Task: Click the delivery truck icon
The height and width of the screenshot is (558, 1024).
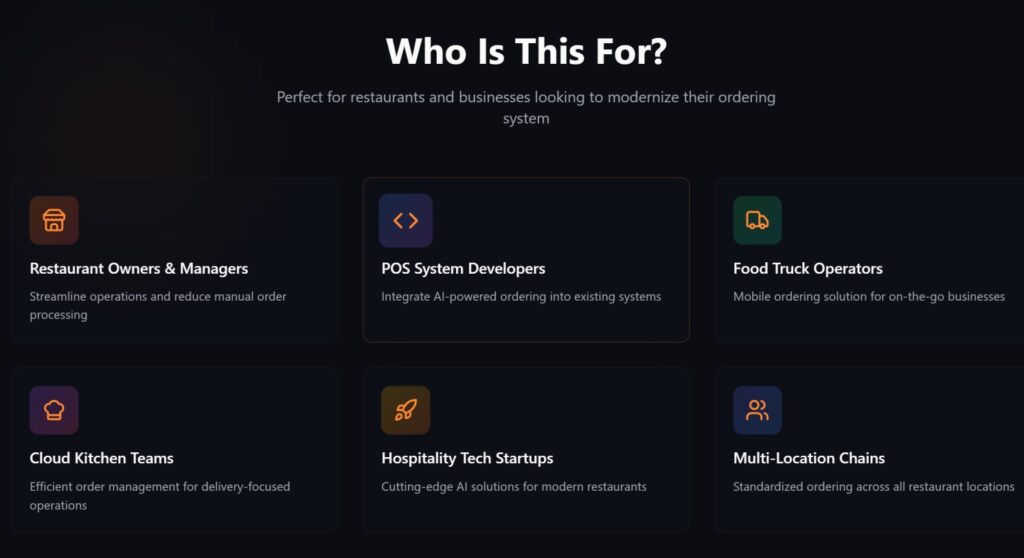Action: [x=757, y=220]
